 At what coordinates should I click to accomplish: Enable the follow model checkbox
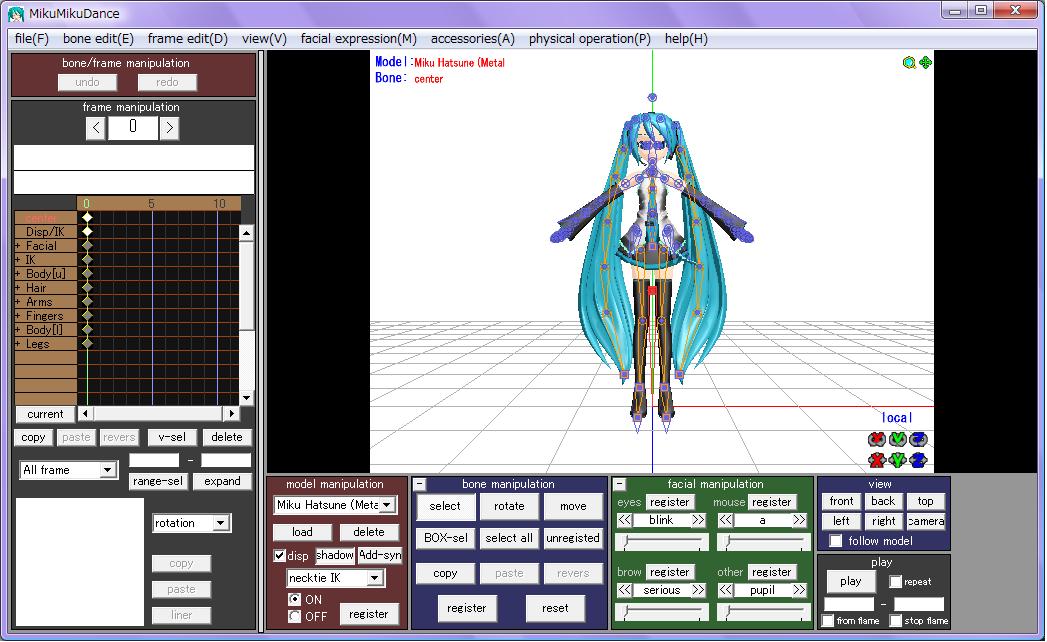tap(835, 540)
